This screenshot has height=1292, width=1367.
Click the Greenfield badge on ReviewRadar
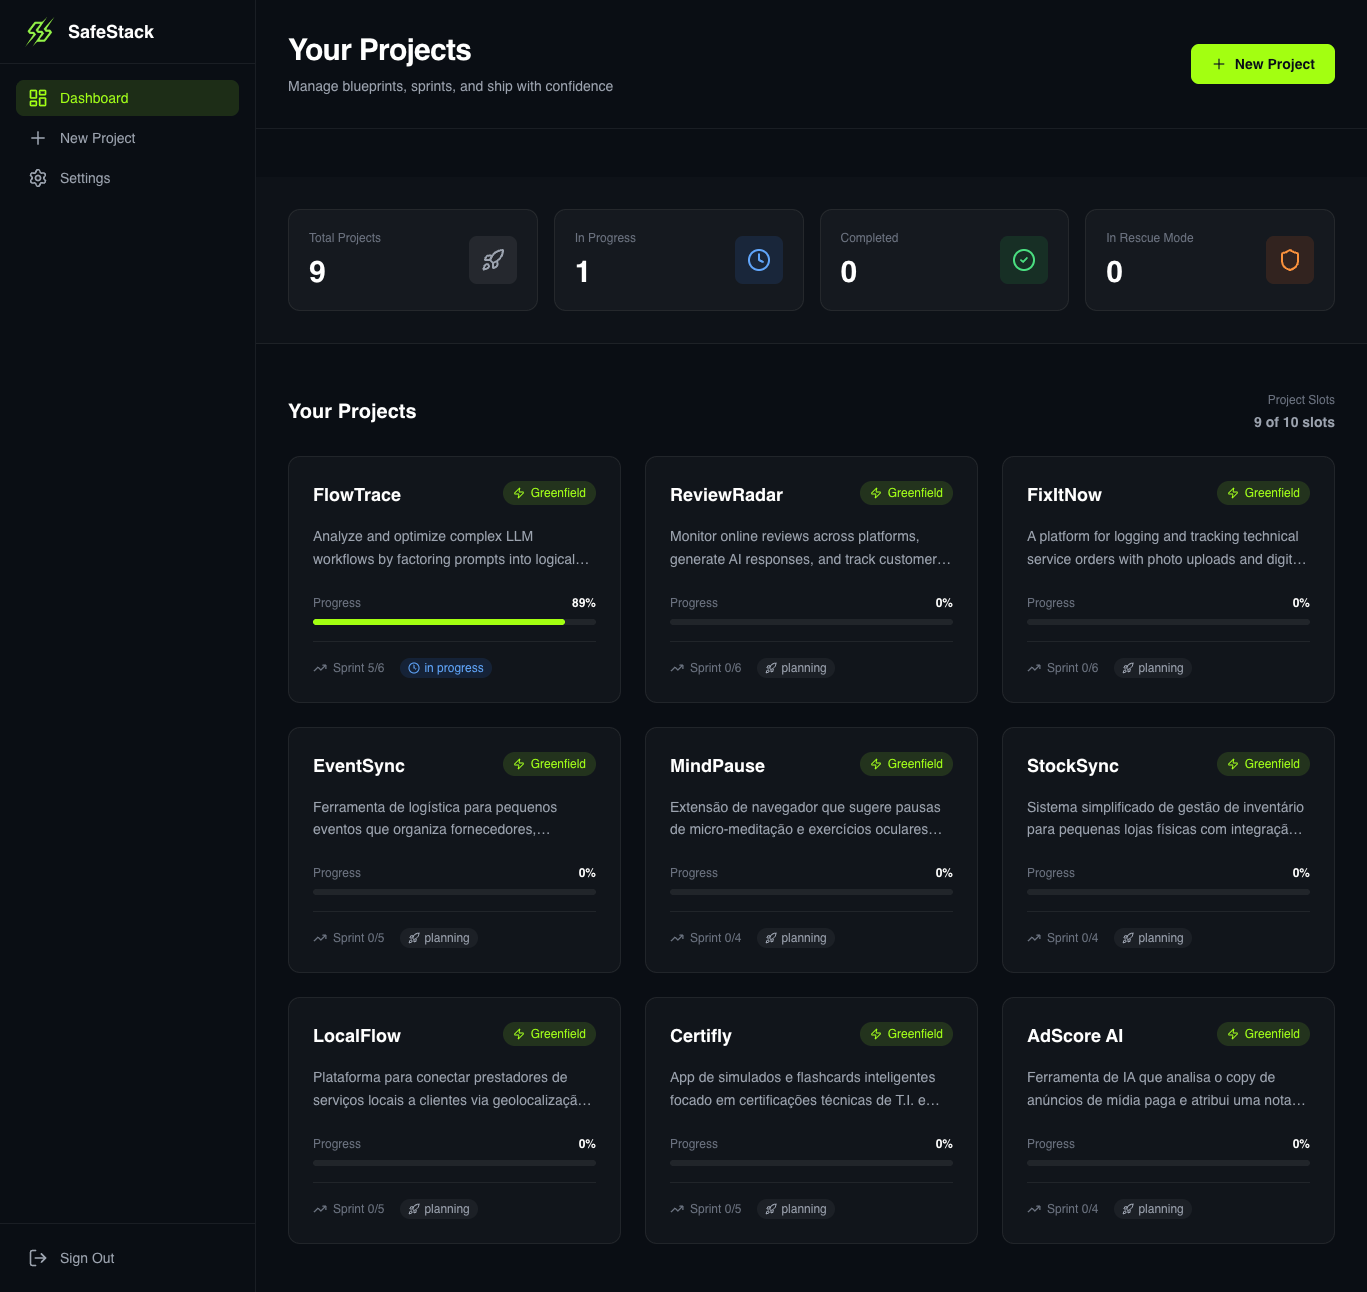click(906, 493)
